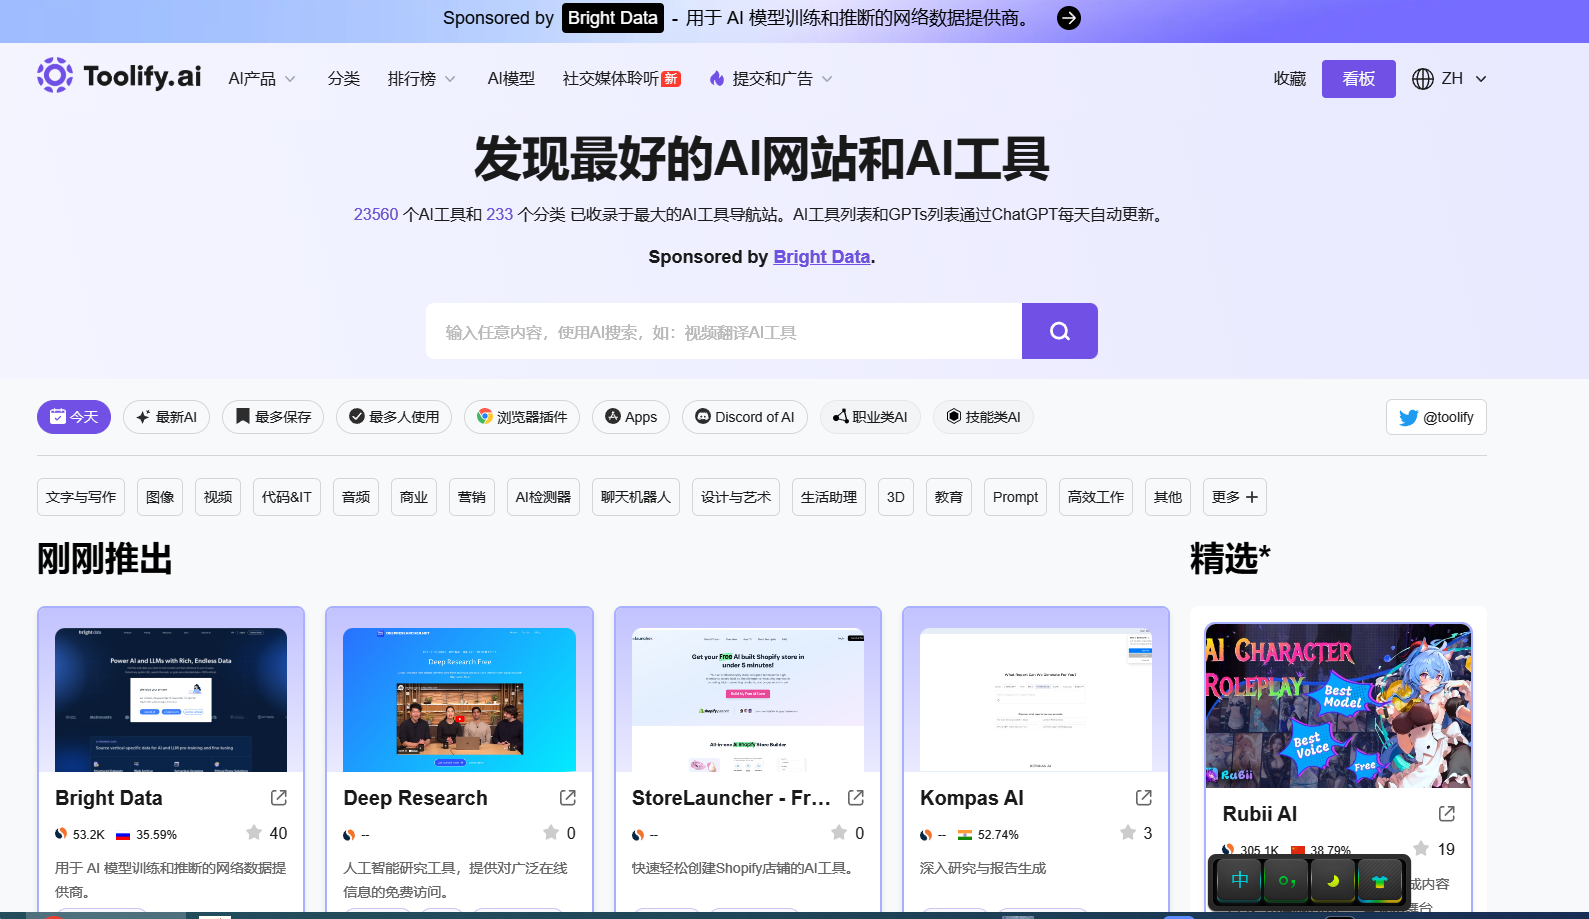Toggle the IME Chinese/English mode button
1589x919 pixels.
point(1240,881)
